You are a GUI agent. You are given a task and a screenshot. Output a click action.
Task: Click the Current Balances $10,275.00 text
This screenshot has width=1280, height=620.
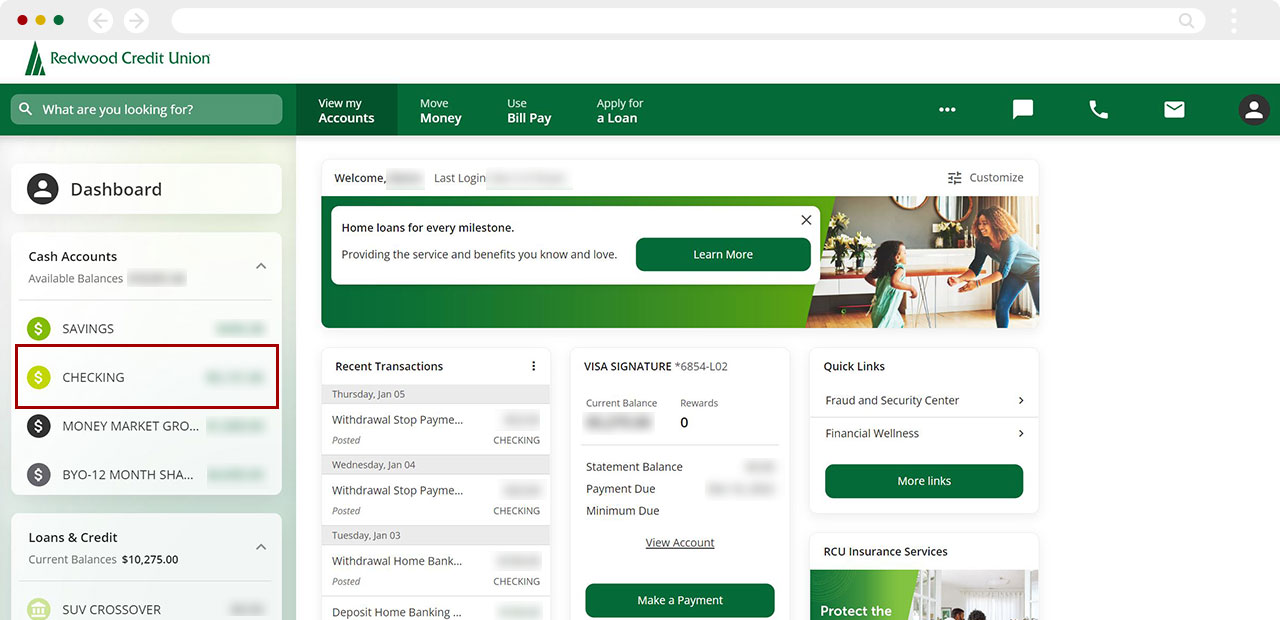(103, 560)
